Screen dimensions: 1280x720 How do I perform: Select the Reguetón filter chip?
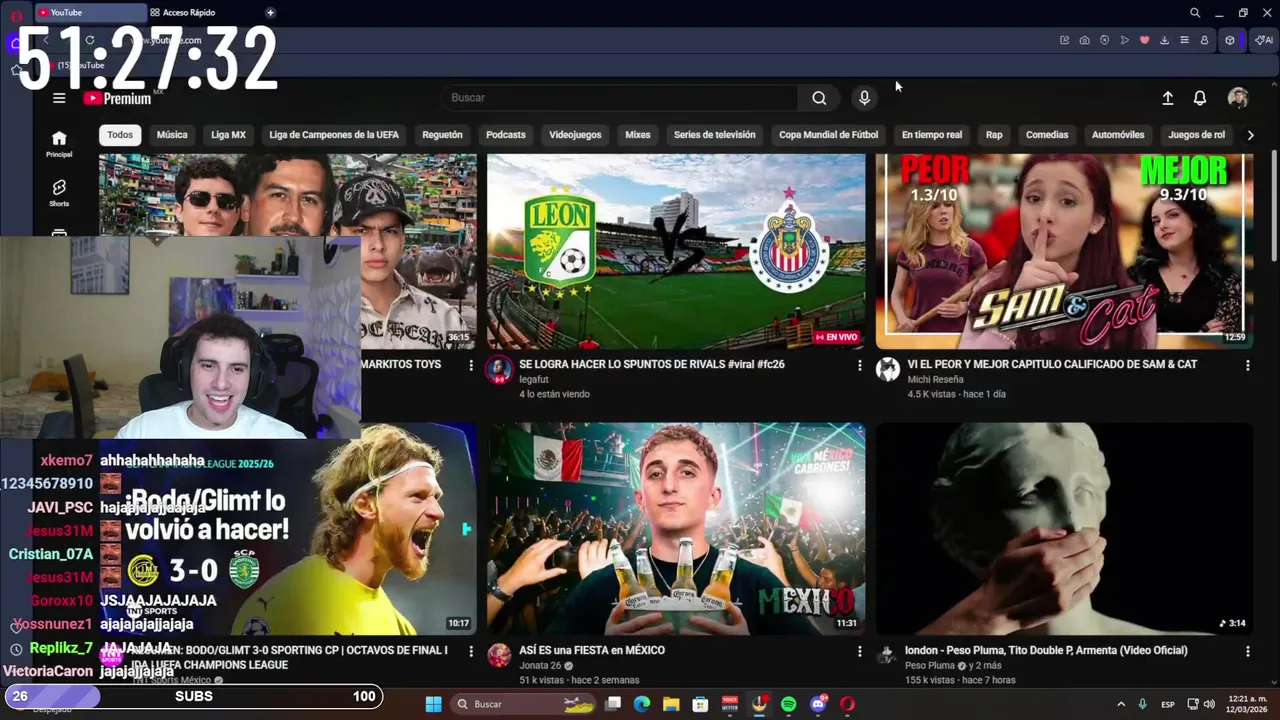pos(442,135)
